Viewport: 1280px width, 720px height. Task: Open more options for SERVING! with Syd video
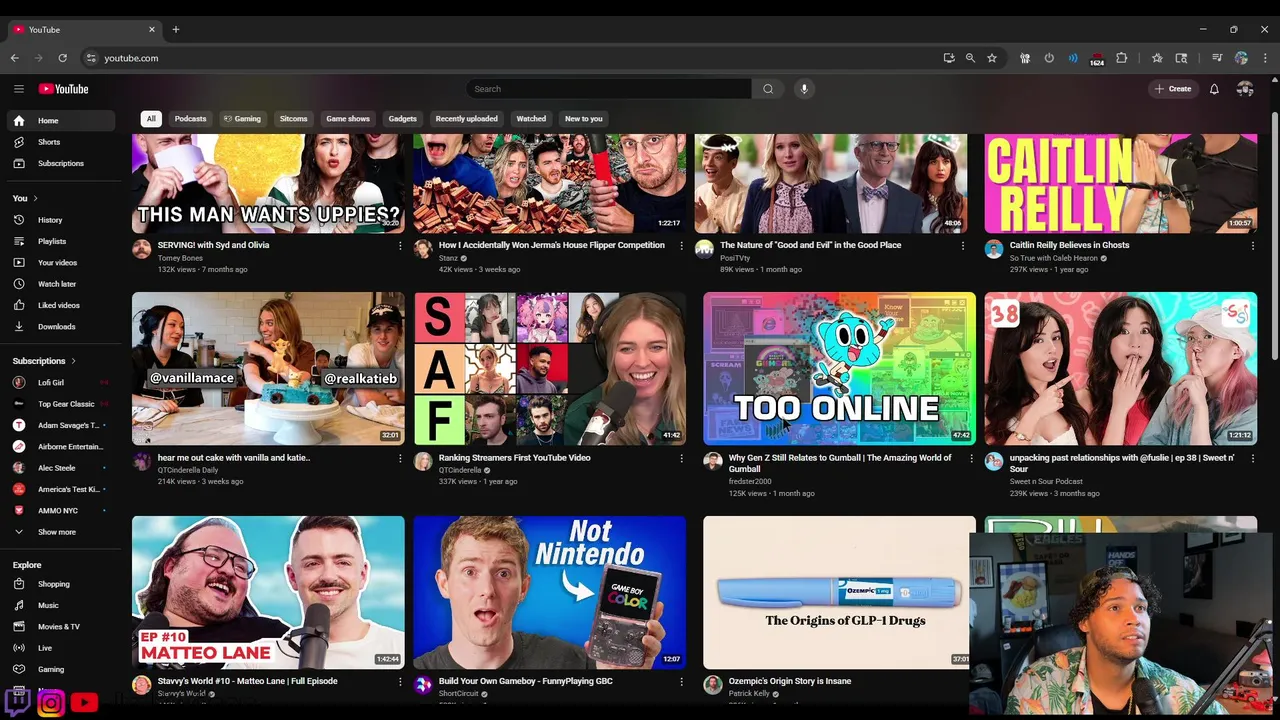click(x=400, y=245)
